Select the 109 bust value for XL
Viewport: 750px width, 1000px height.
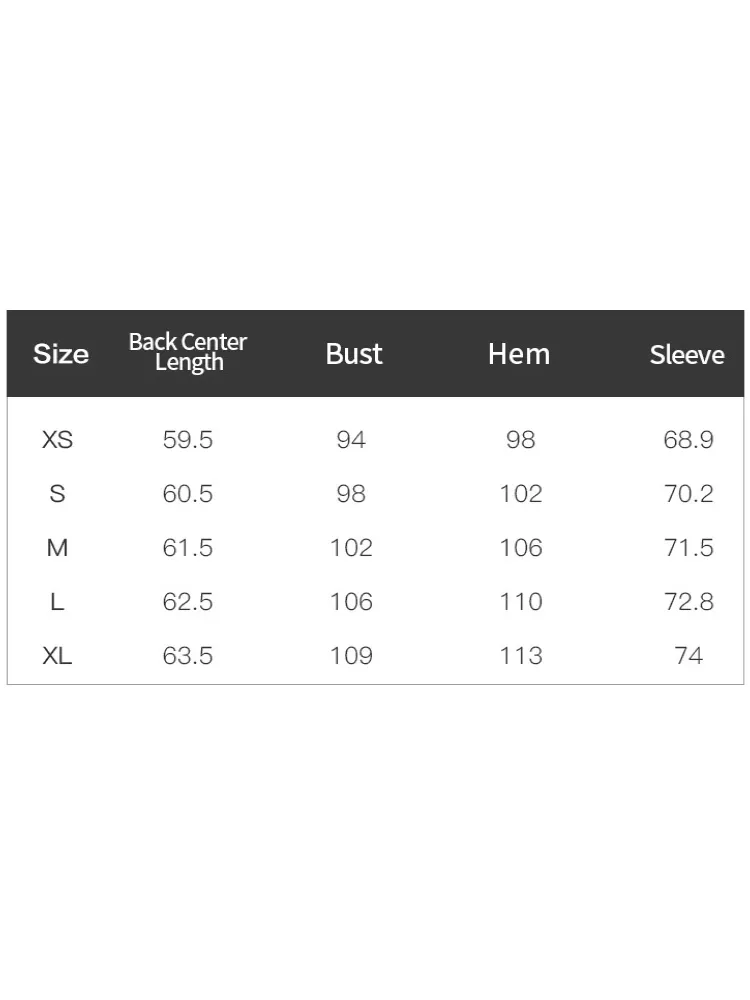click(x=351, y=656)
